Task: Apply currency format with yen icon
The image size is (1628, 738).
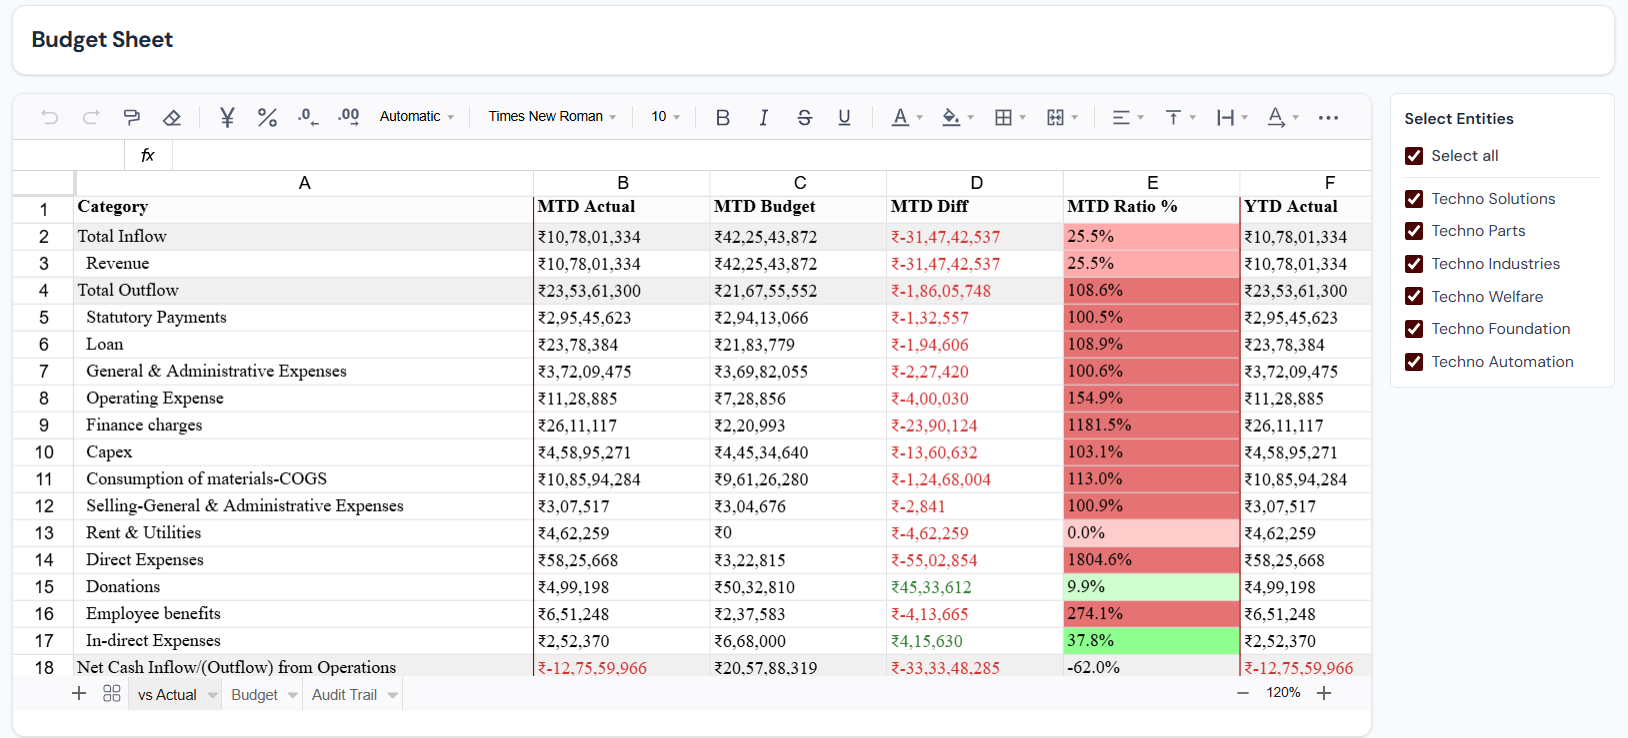Action: coord(227,118)
